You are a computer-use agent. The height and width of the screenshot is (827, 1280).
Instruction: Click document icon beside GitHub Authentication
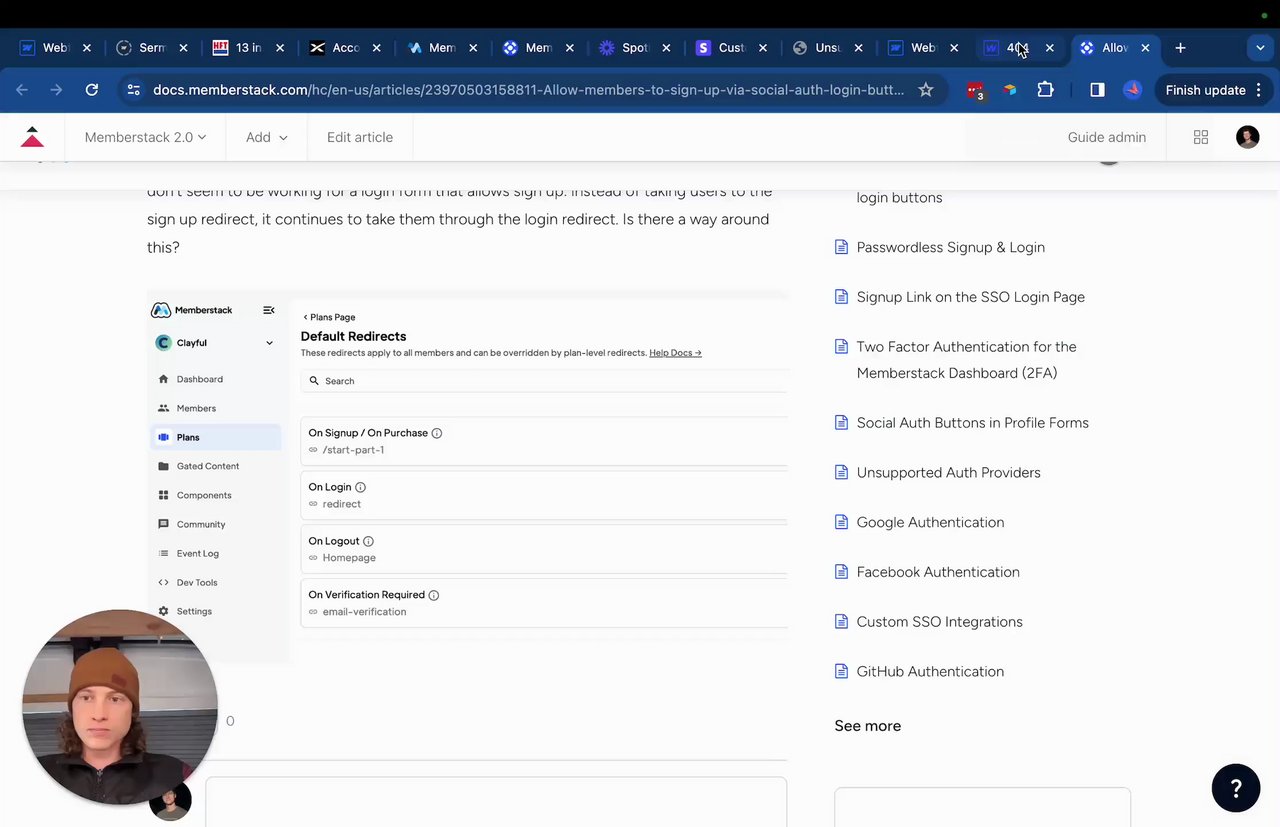[841, 671]
